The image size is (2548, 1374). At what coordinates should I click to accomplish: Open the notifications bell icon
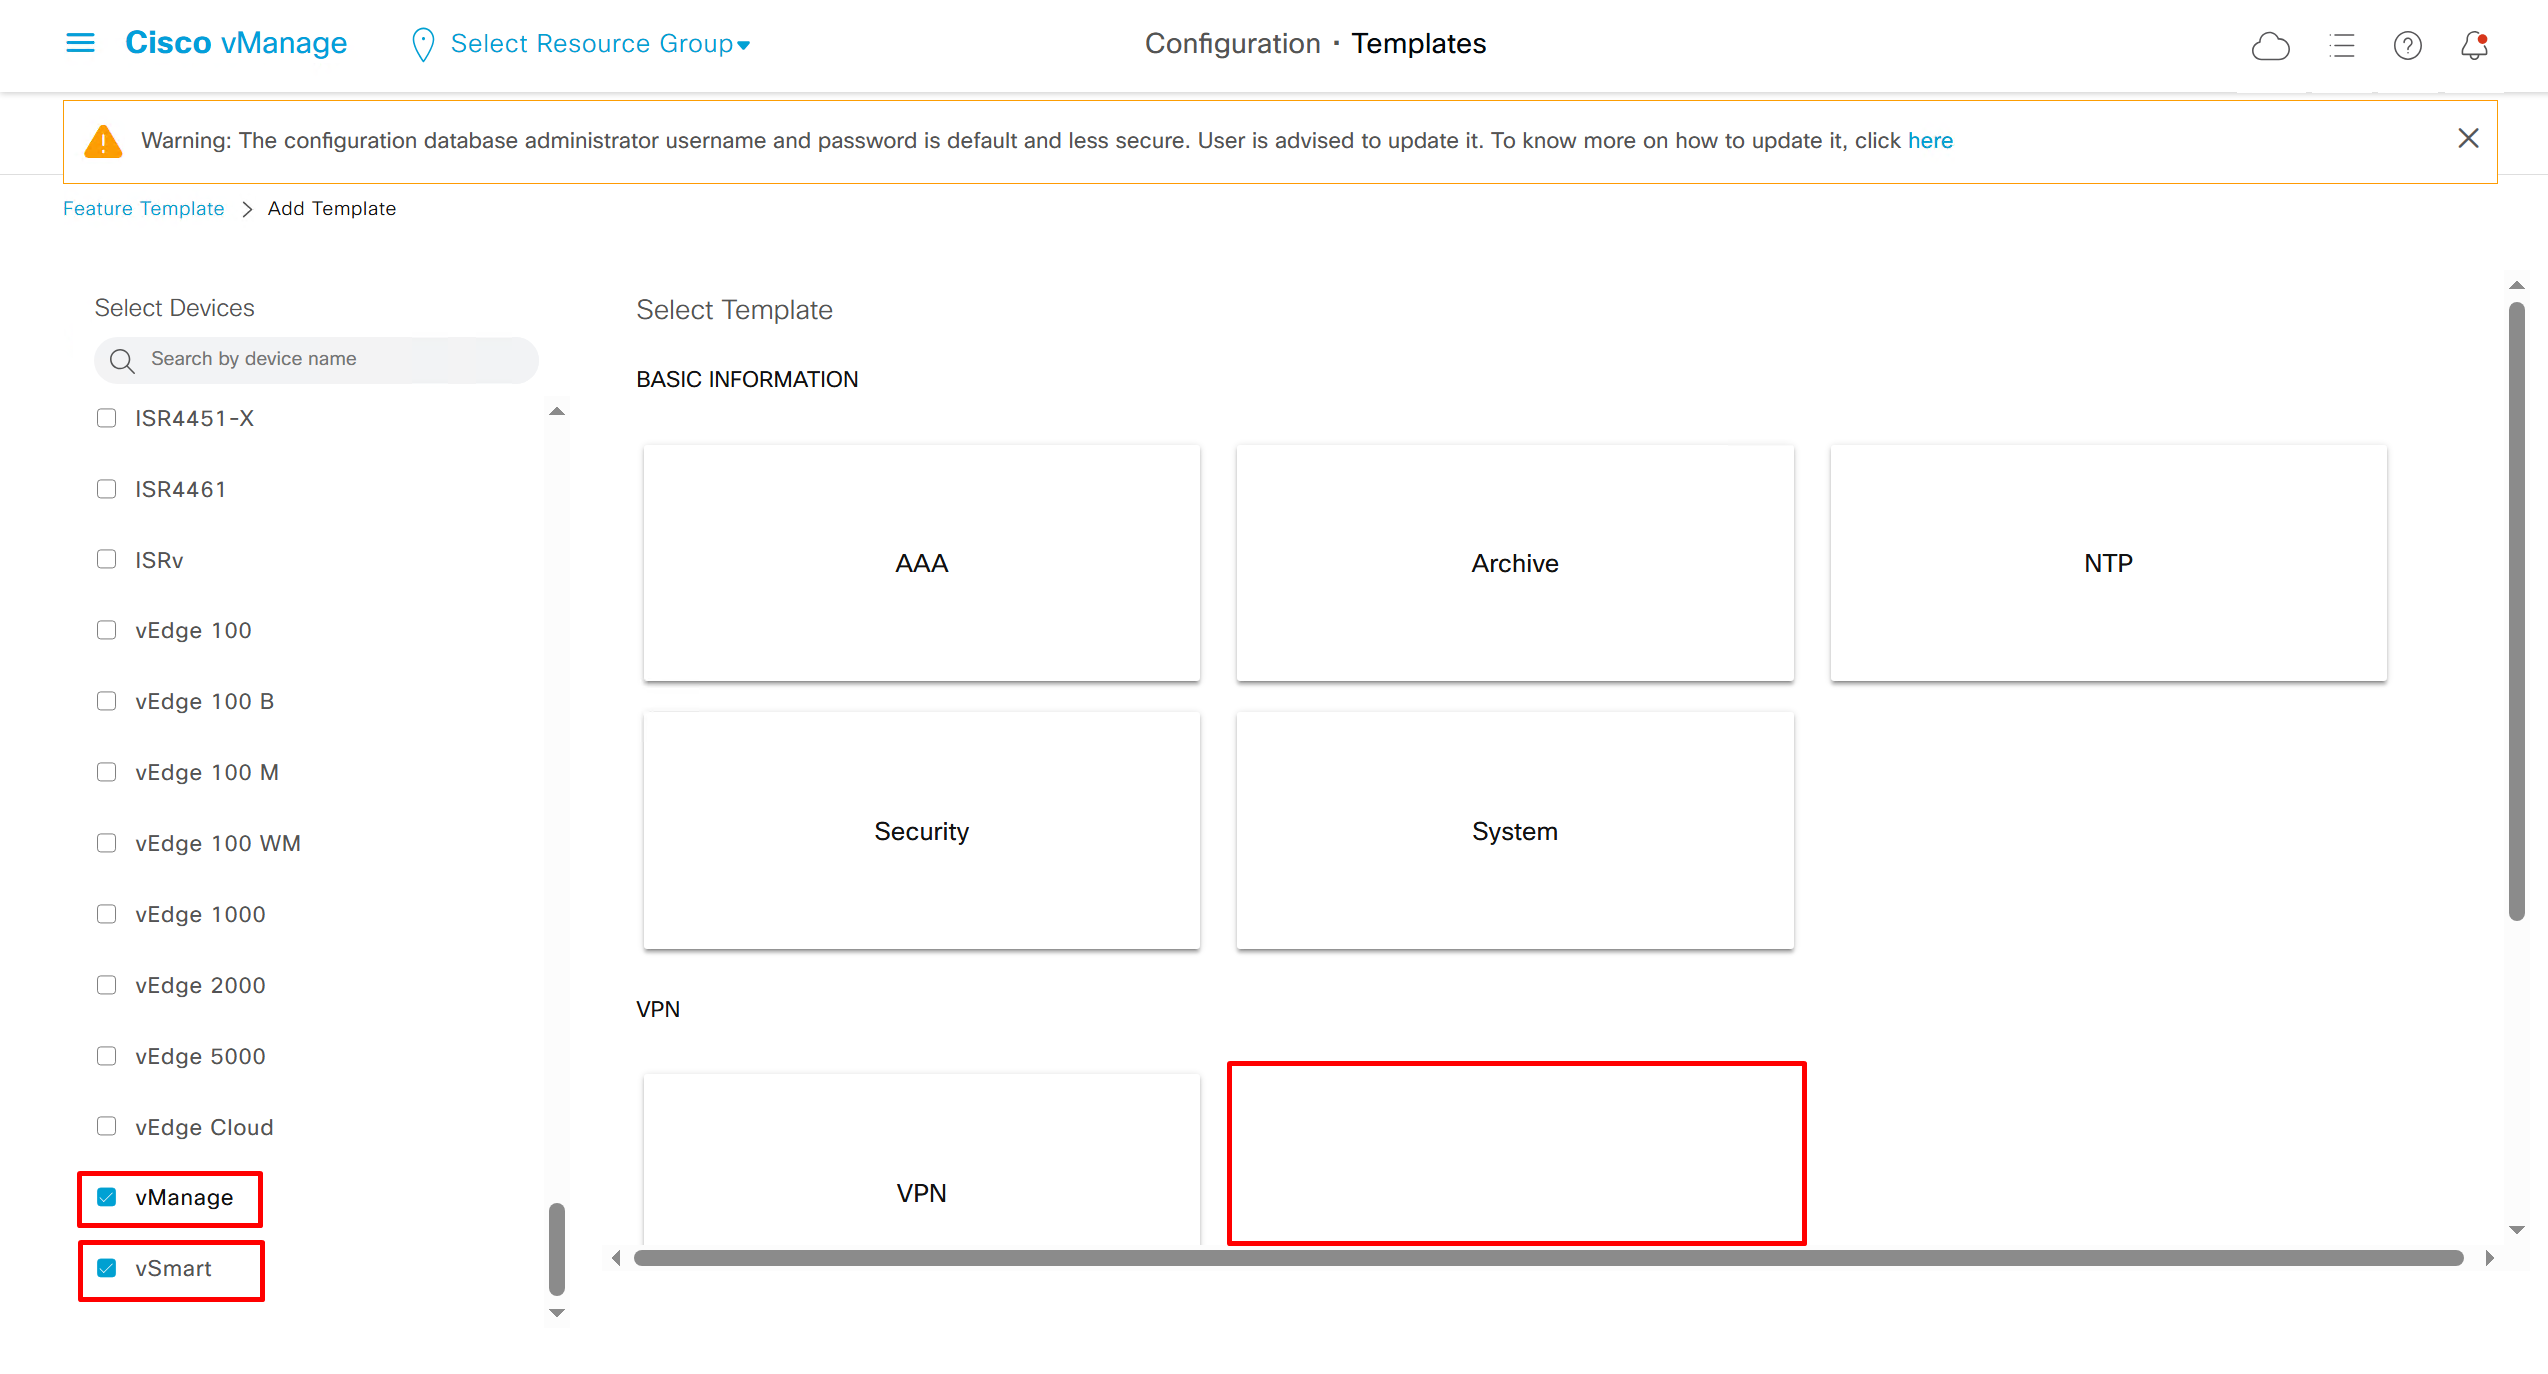coord(2474,46)
